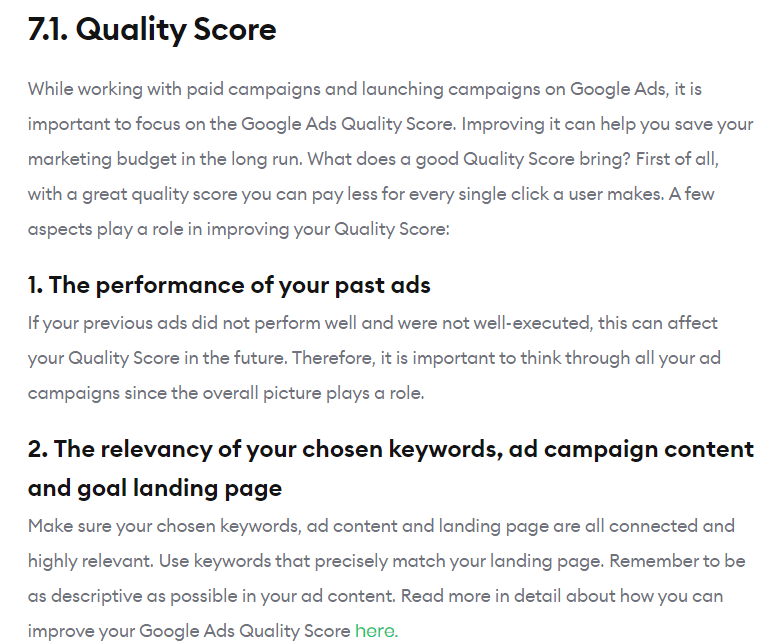Click the line starting "If your previous ads did not perform"
The image size is (779, 644).
coord(372,323)
